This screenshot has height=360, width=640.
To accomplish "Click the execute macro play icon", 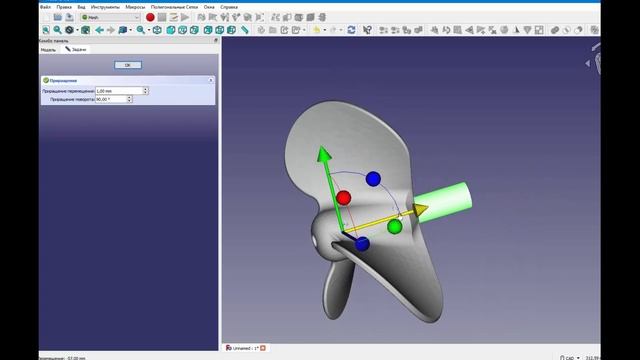I will (x=185, y=17).
